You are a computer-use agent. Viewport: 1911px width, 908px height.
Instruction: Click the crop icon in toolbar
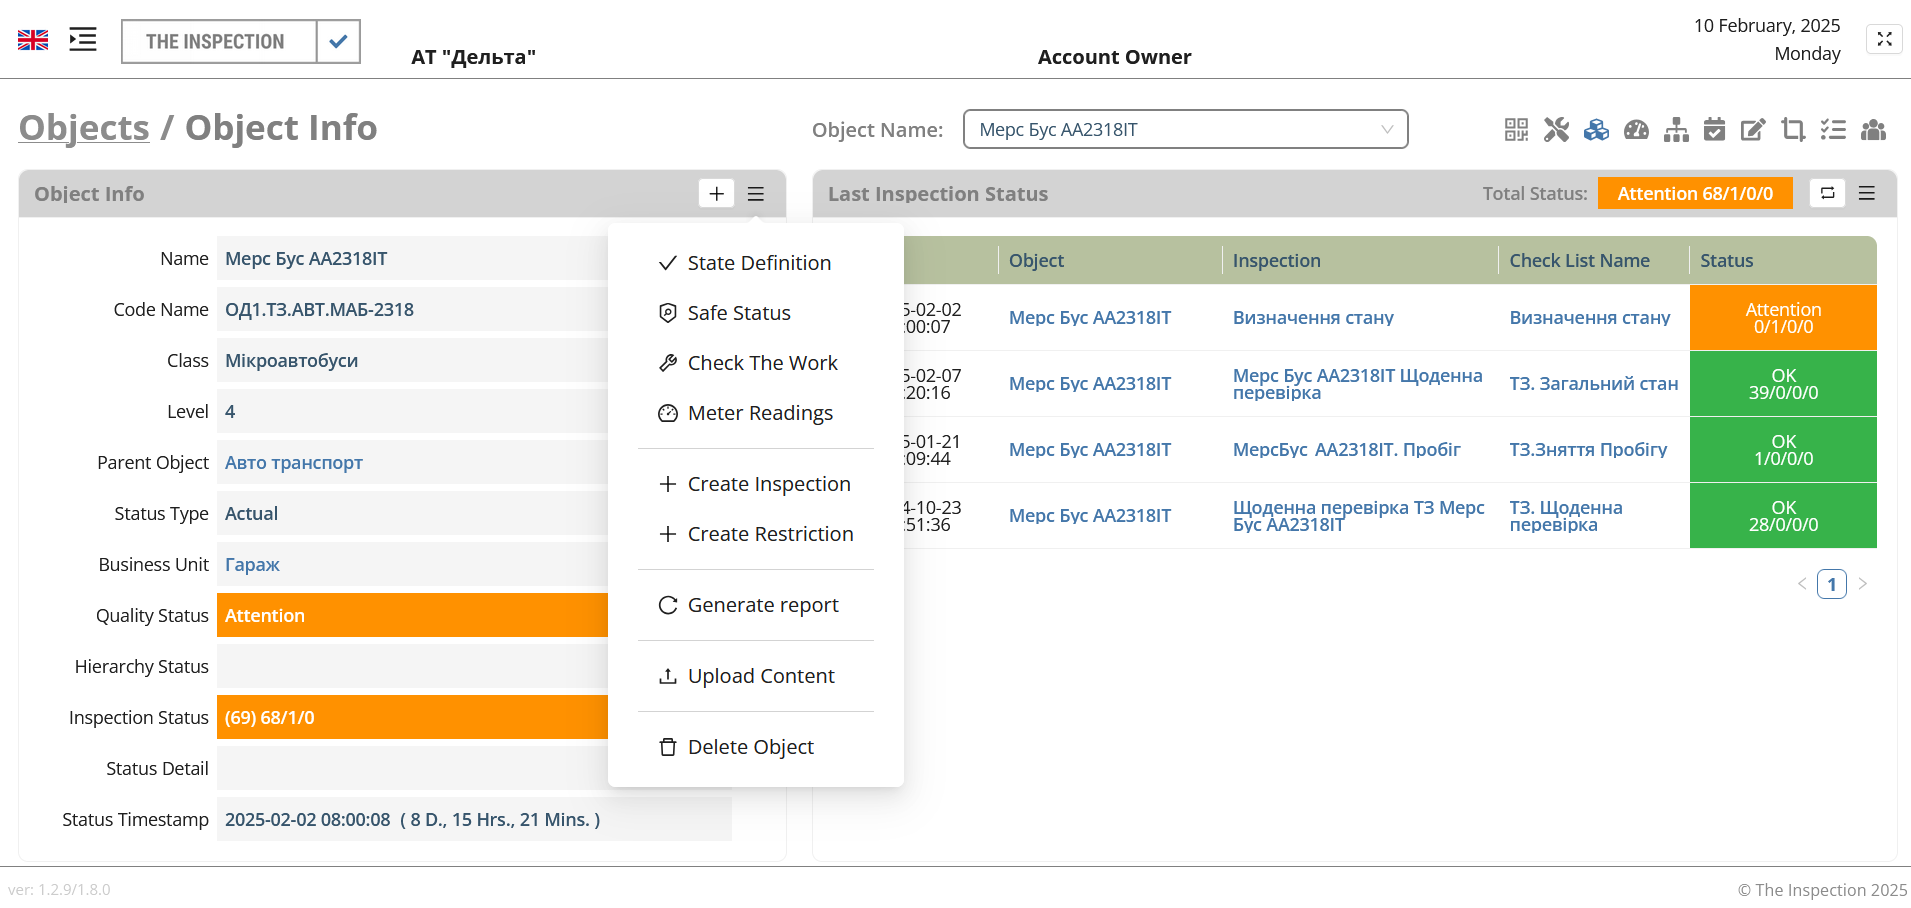[x=1793, y=130]
